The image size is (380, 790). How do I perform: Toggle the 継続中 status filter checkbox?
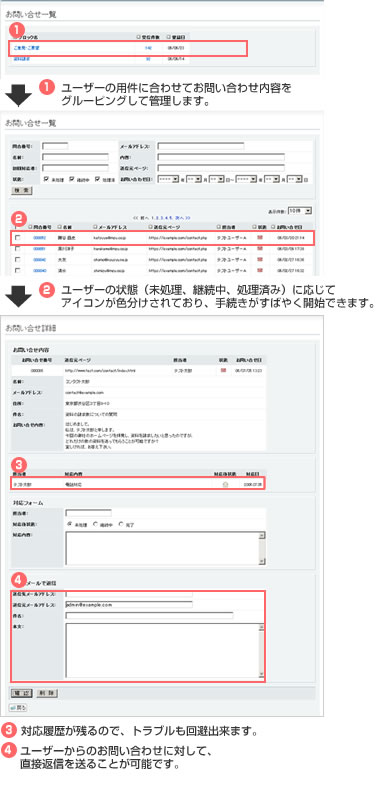(x=72, y=179)
